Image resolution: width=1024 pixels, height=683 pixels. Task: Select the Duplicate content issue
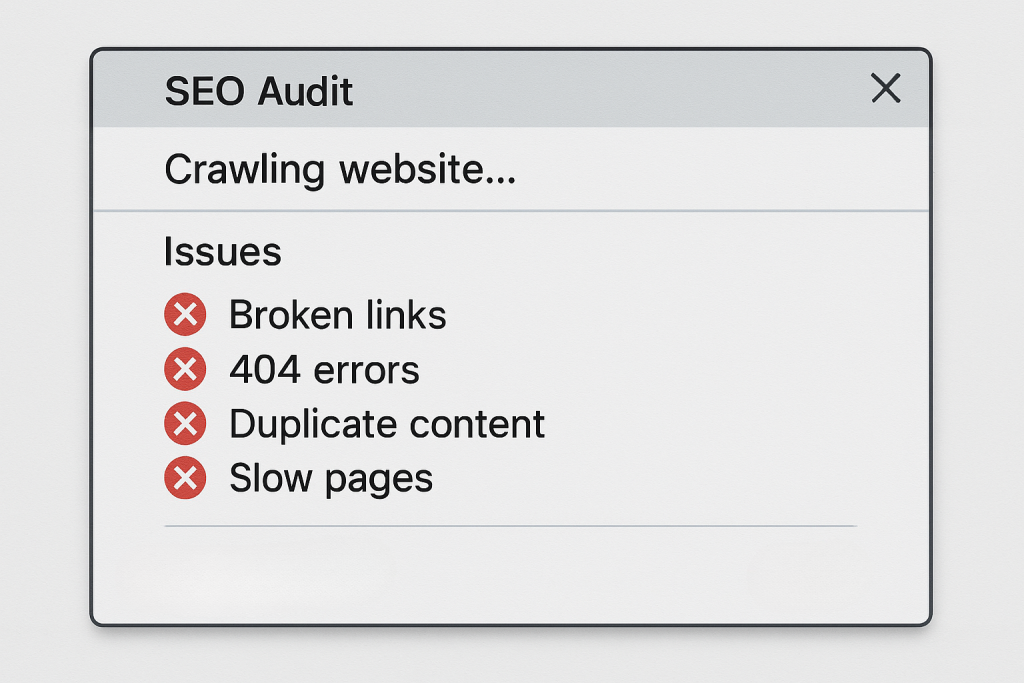[x=386, y=425]
